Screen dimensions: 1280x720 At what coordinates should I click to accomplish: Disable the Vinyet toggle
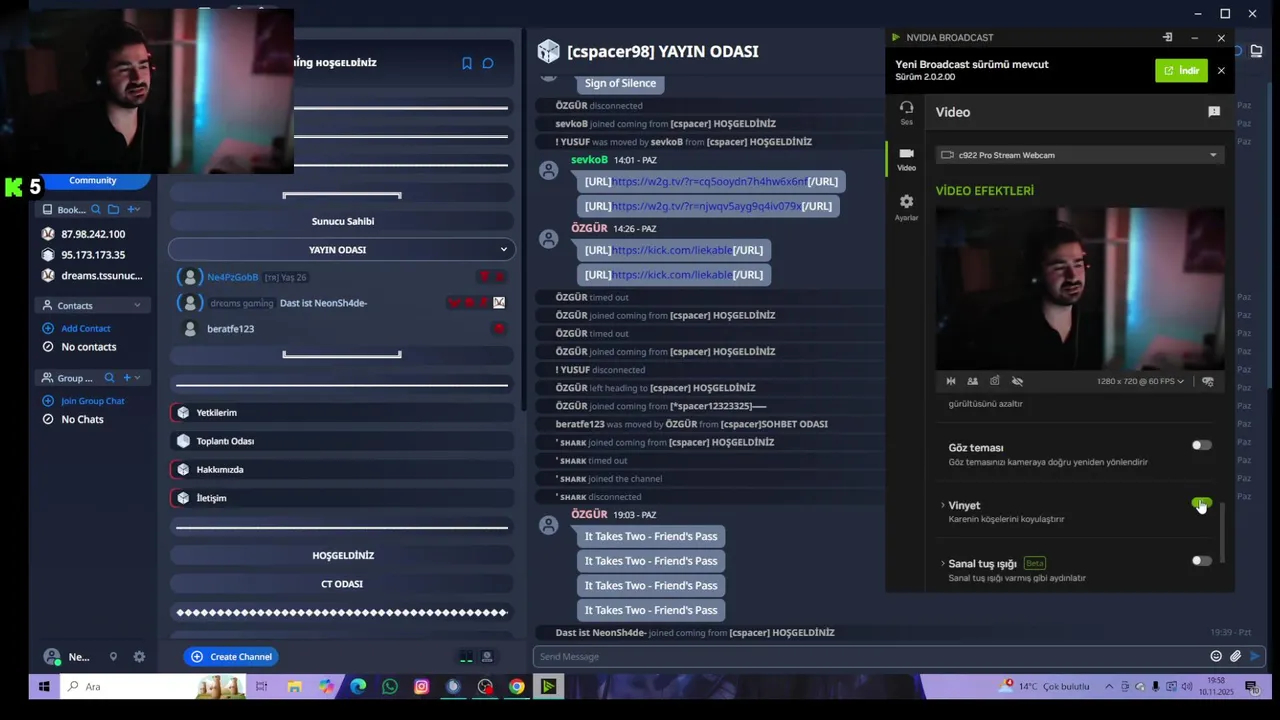pyautogui.click(x=1202, y=503)
